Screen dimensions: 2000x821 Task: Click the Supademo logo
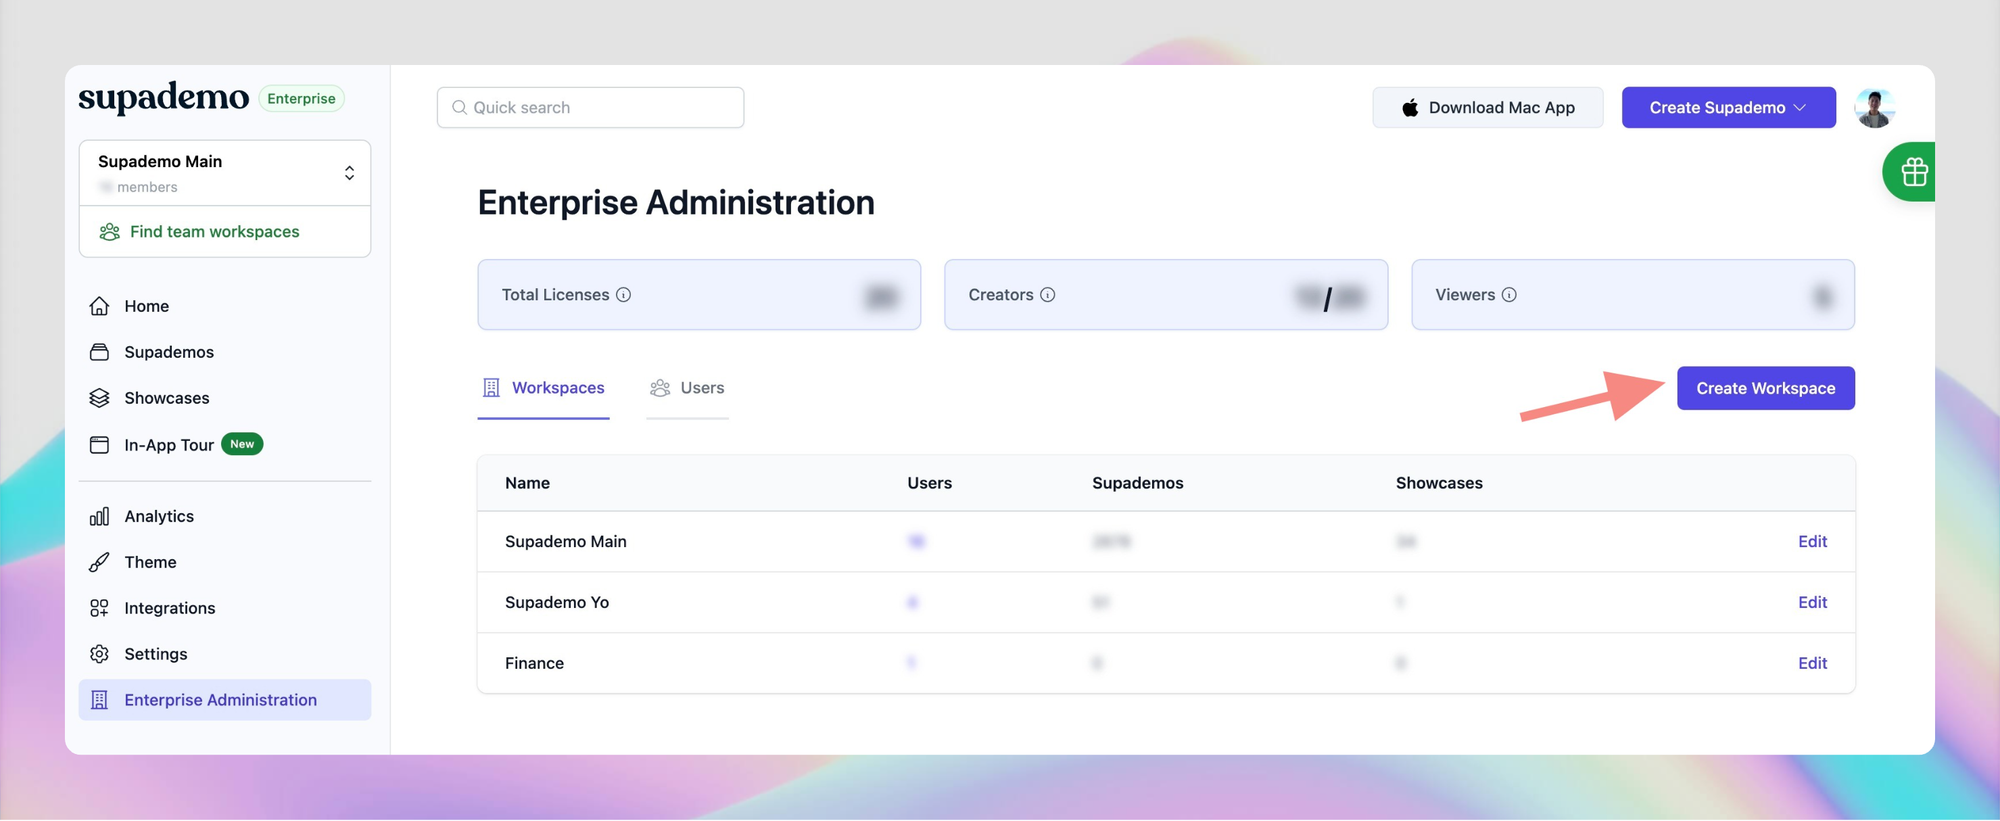pos(164,98)
